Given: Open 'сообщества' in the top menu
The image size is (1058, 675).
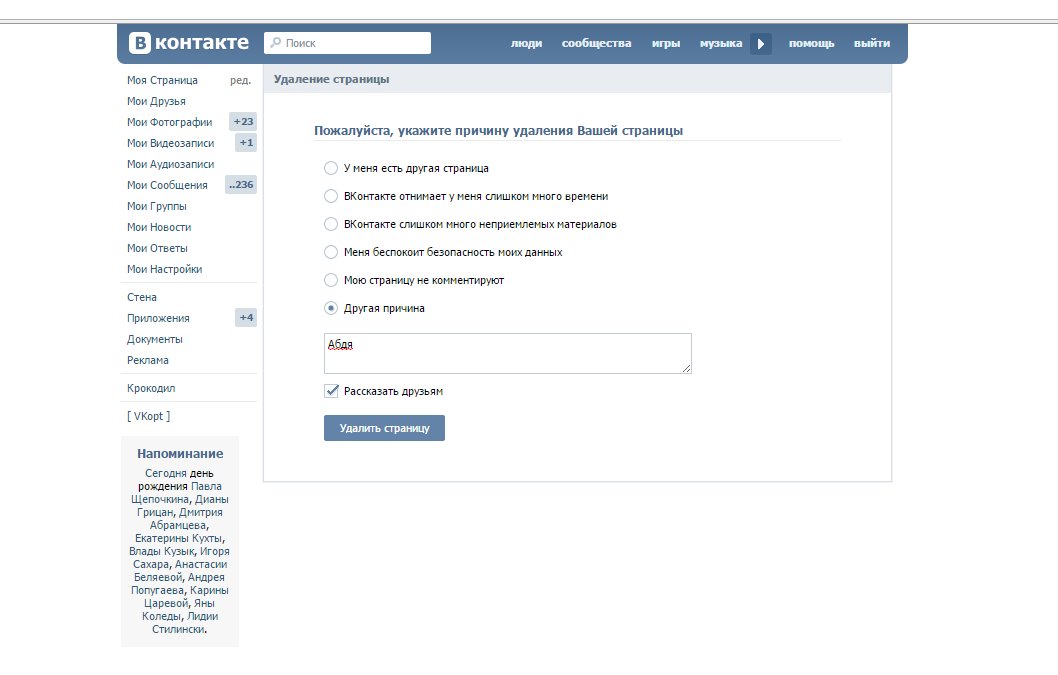Looking at the screenshot, I should (x=596, y=43).
